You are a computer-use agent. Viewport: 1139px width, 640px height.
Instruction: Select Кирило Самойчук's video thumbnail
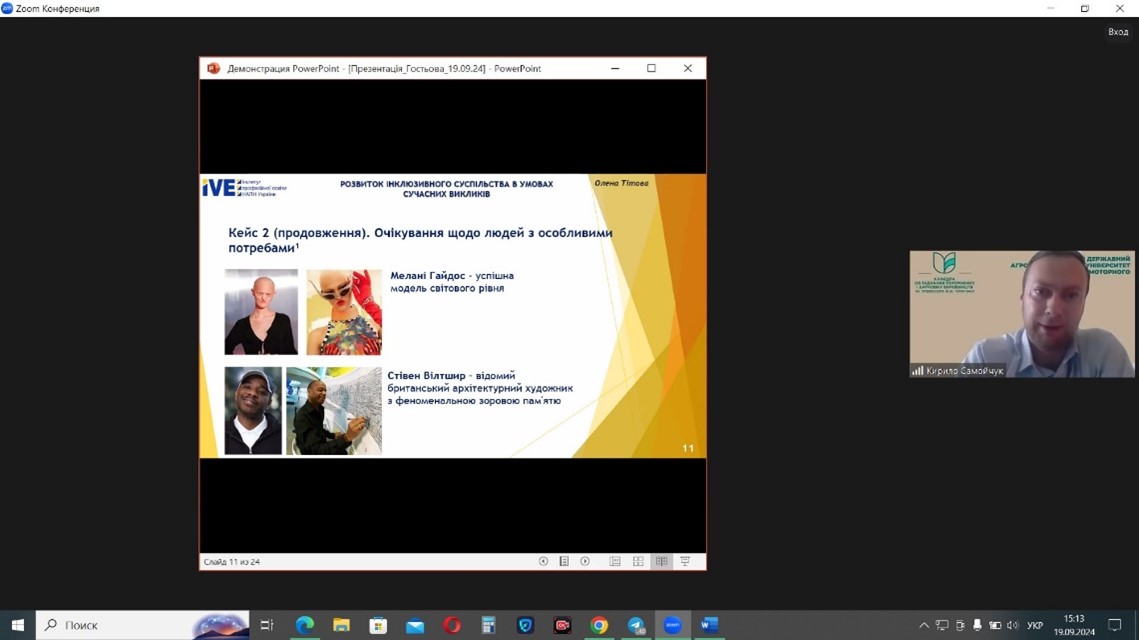pyautogui.click(x=1021, y=314)
